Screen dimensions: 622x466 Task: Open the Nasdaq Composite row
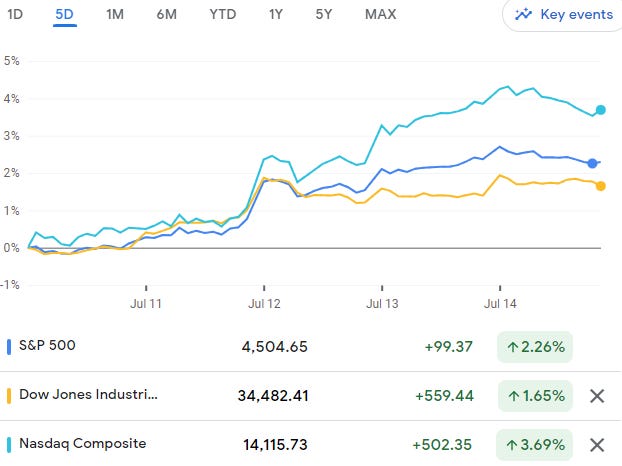pos(311,444)
